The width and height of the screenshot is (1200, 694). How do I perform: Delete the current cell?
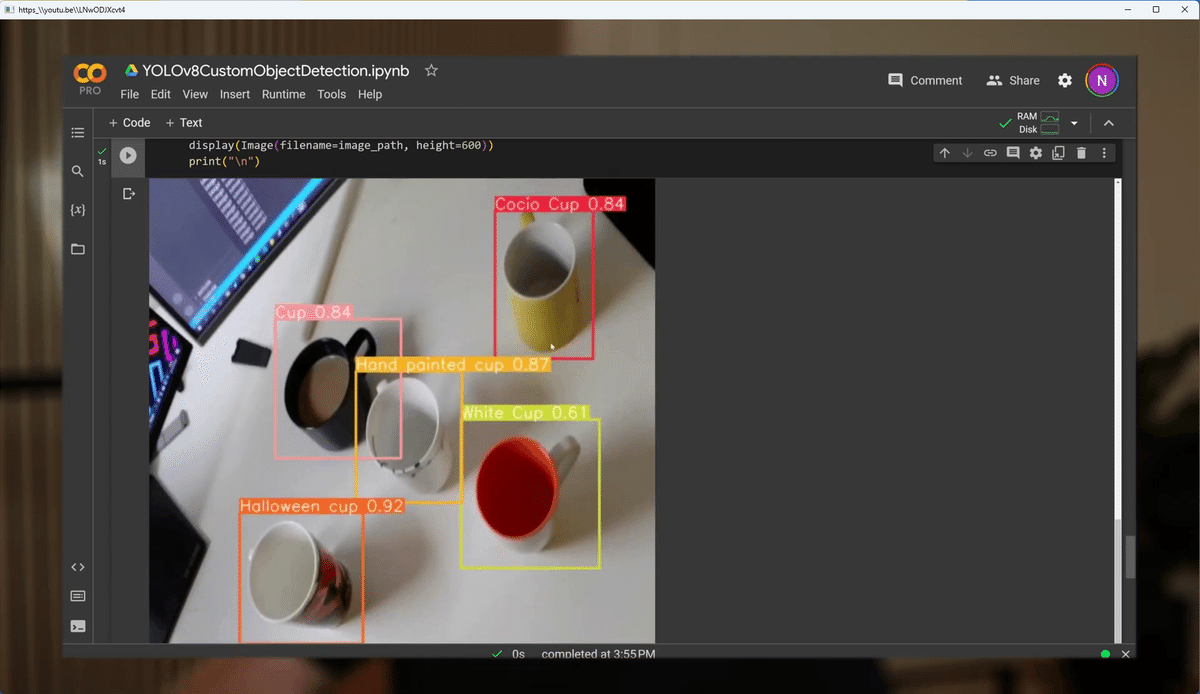[x=1081, y=152]
